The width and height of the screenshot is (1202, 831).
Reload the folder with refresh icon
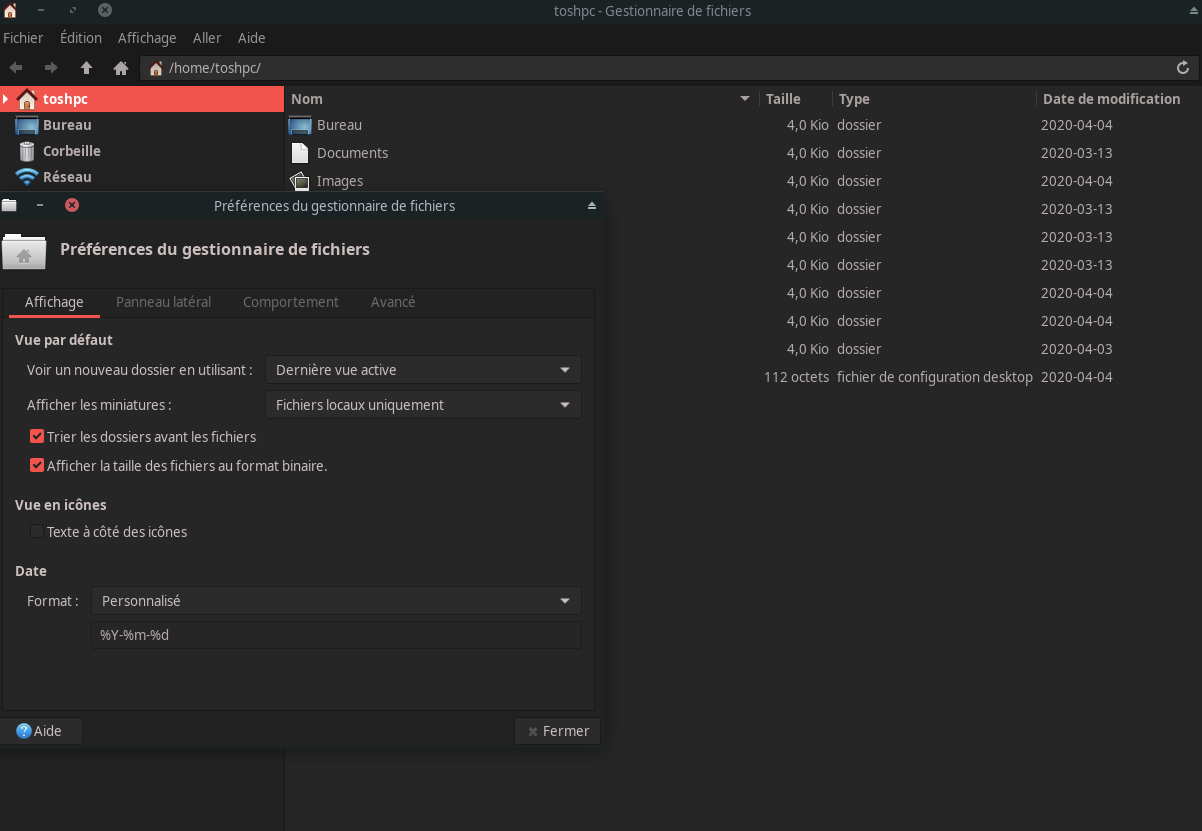1183,68
